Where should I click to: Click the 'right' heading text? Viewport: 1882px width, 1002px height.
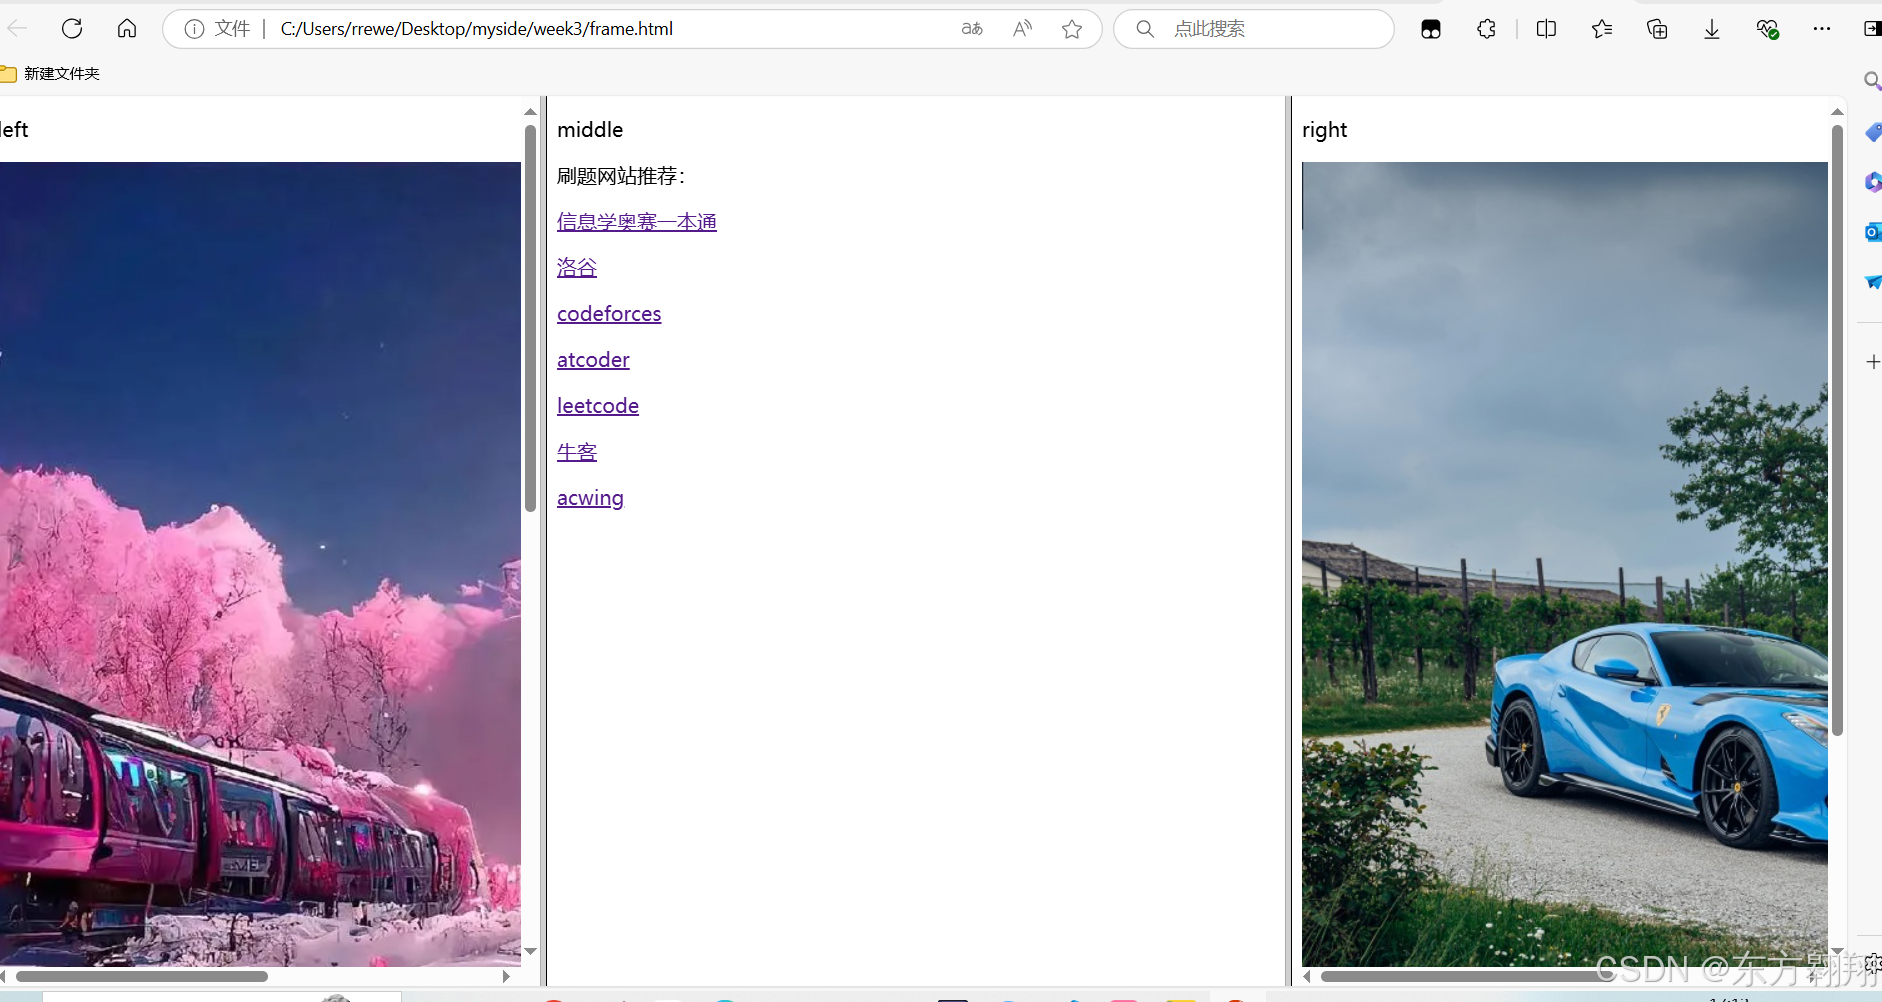pyautogui.click(x=1325, y=130)
